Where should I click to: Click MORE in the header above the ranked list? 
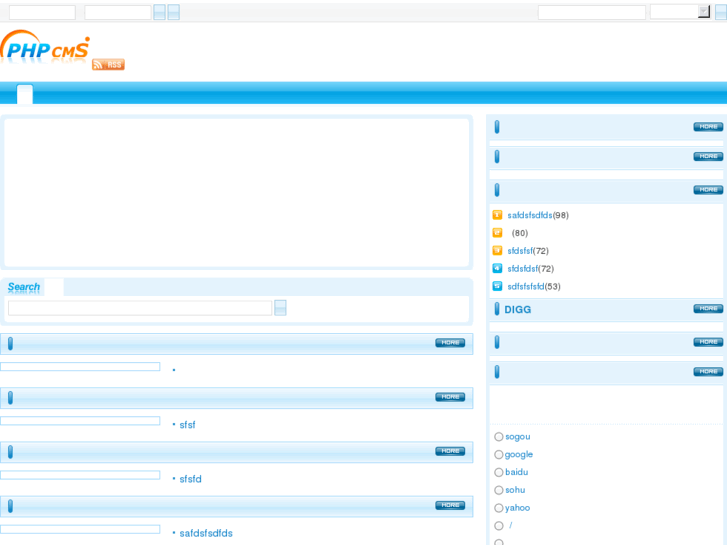click(x=708, y=190)
